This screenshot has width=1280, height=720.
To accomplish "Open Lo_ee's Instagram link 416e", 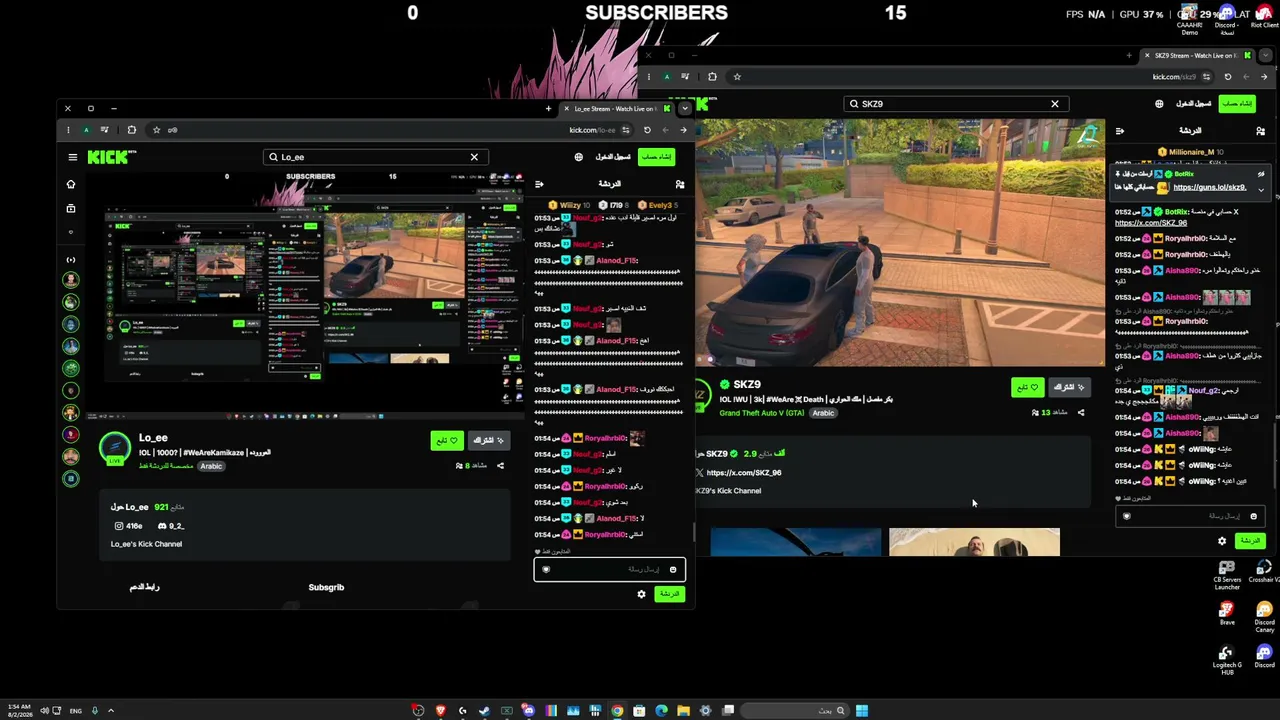I will coord(129,526).
